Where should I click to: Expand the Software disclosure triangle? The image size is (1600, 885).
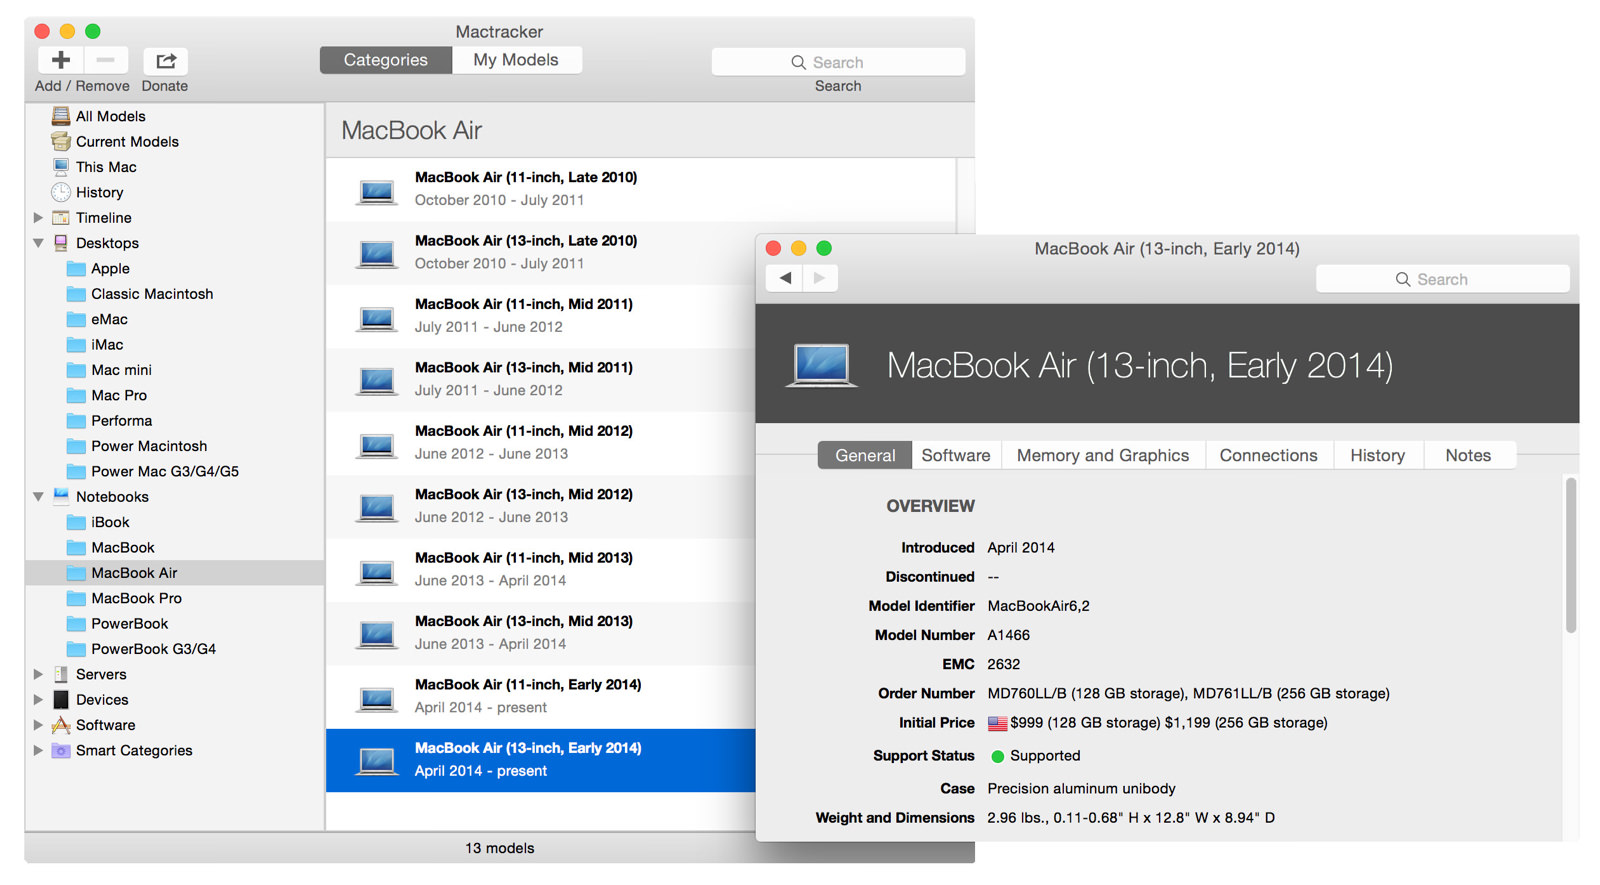(x=38, y=726)
